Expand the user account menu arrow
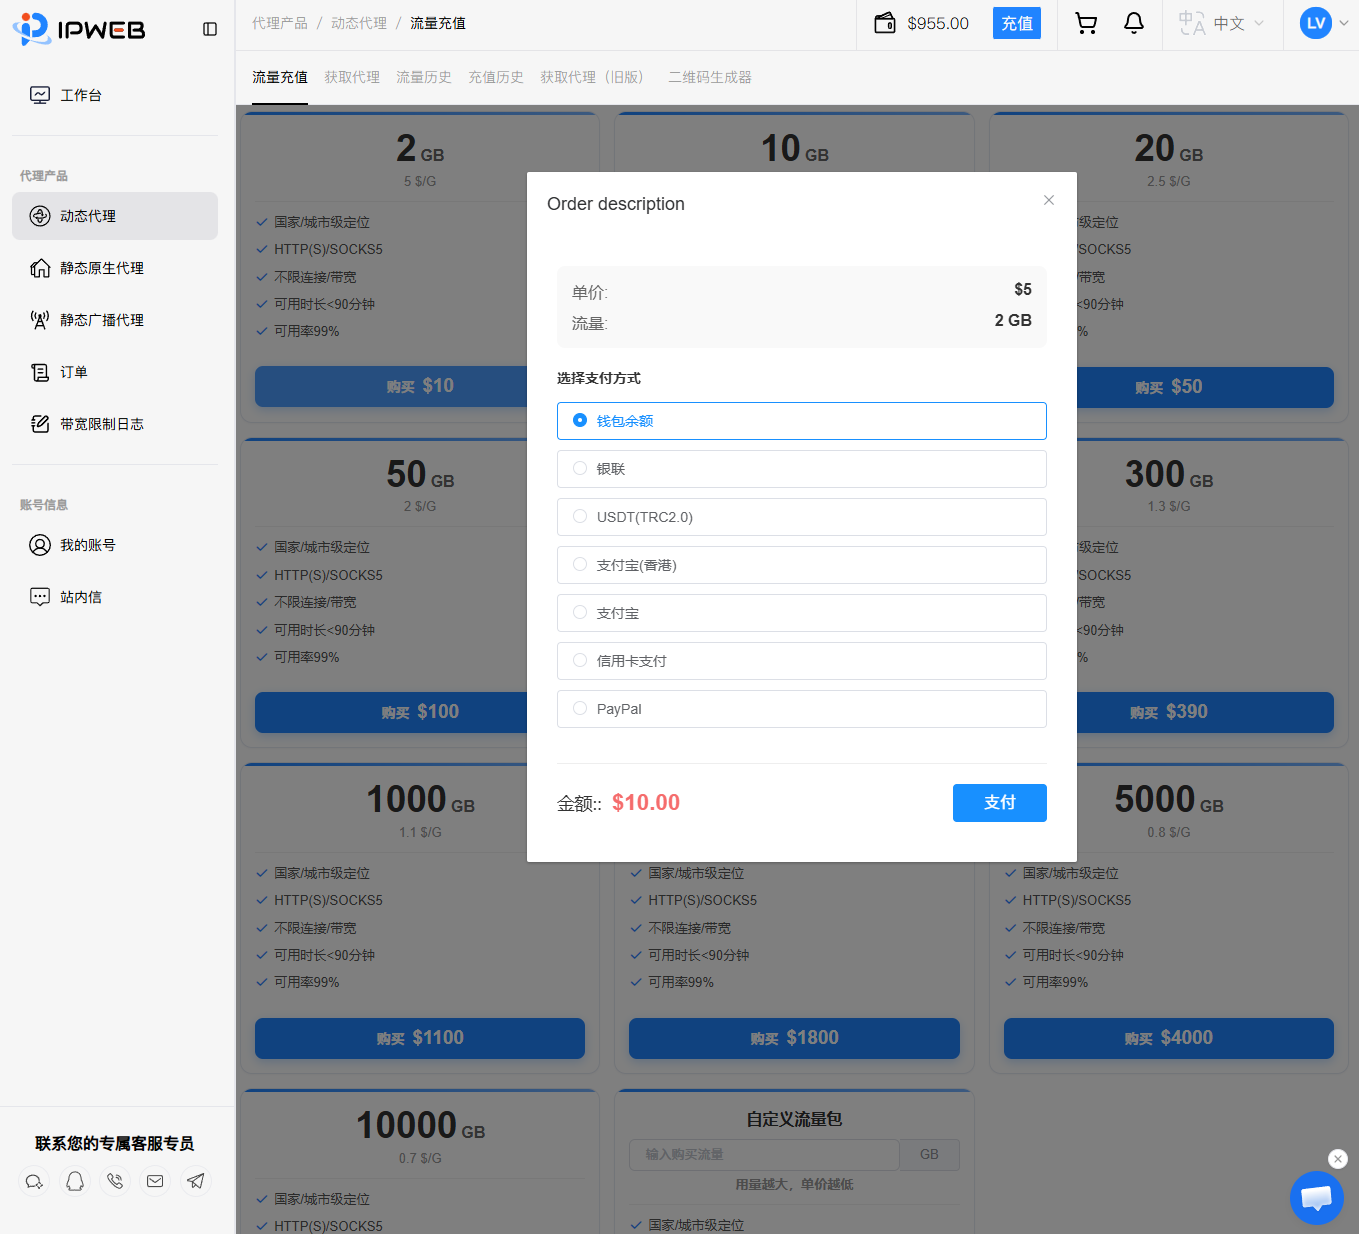 (x=1344, y=23)
